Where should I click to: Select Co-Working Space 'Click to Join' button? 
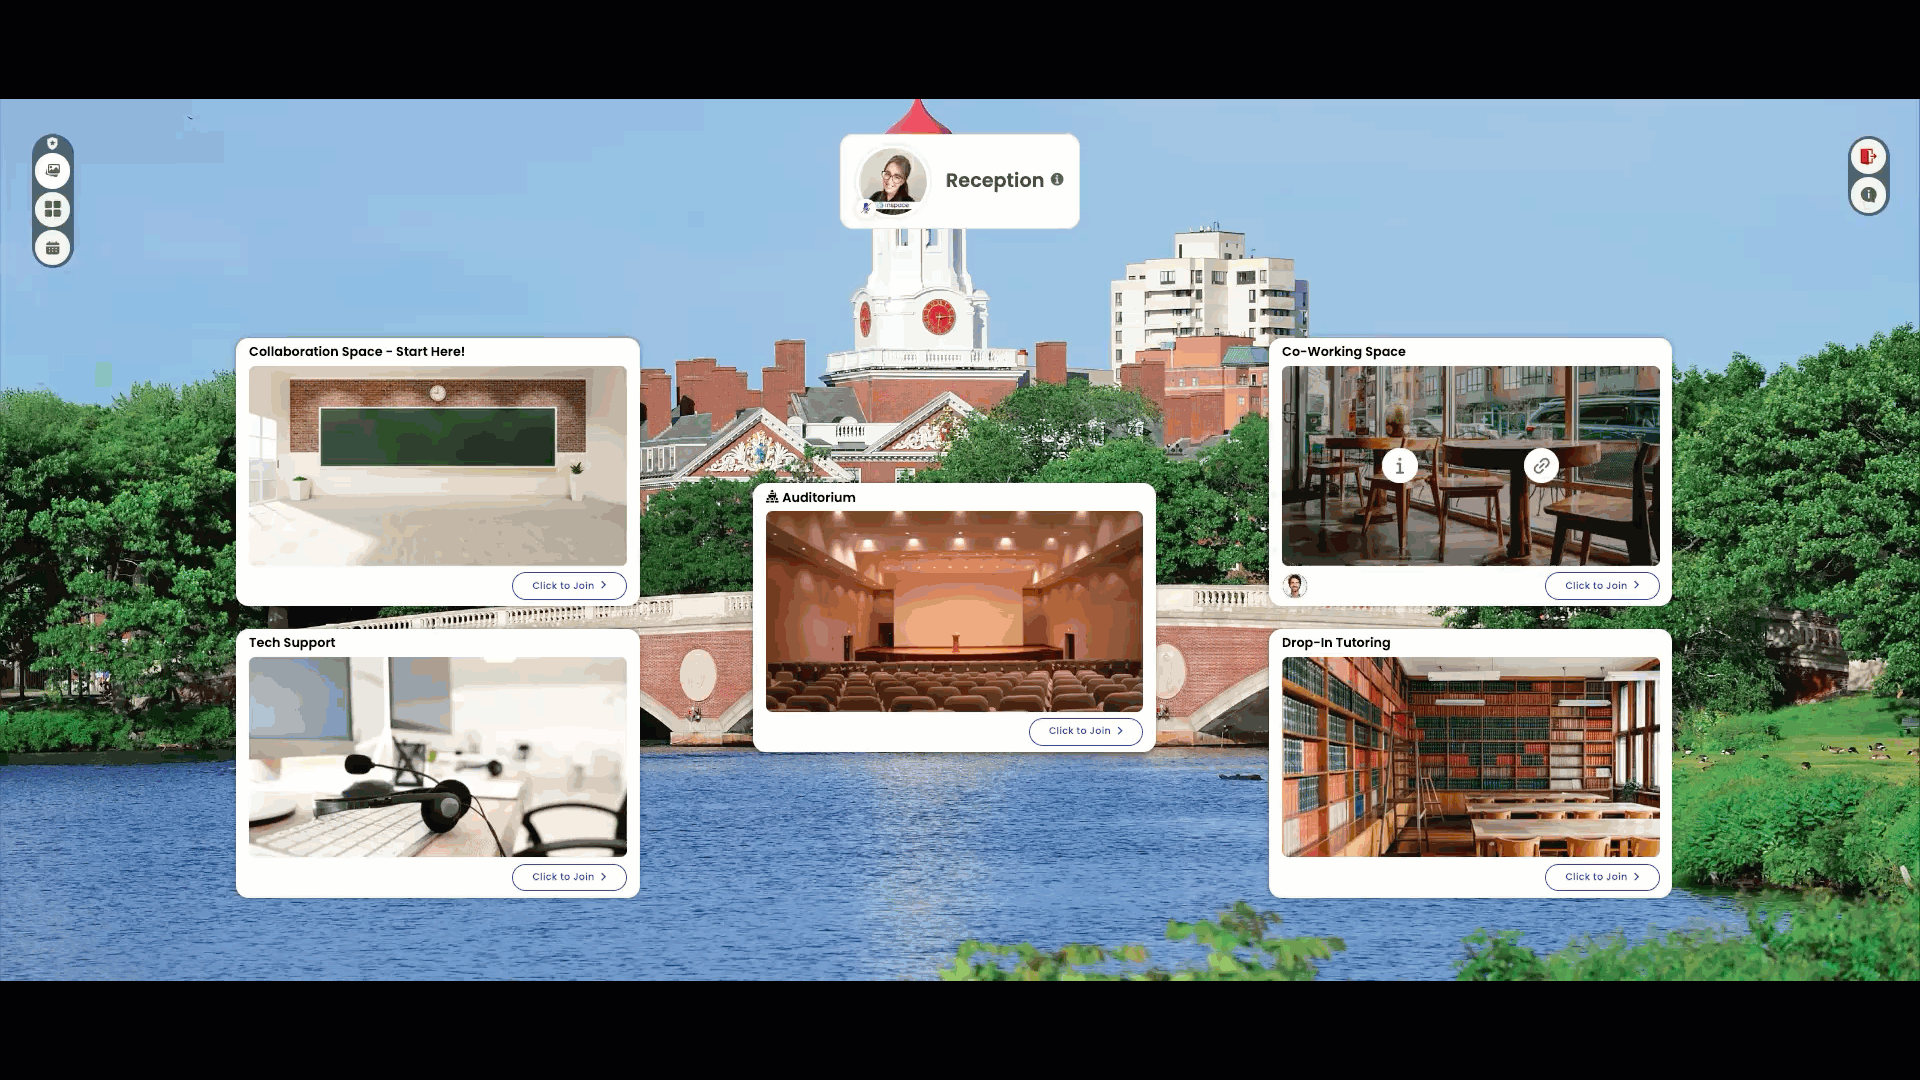[x=1600, y=584]
